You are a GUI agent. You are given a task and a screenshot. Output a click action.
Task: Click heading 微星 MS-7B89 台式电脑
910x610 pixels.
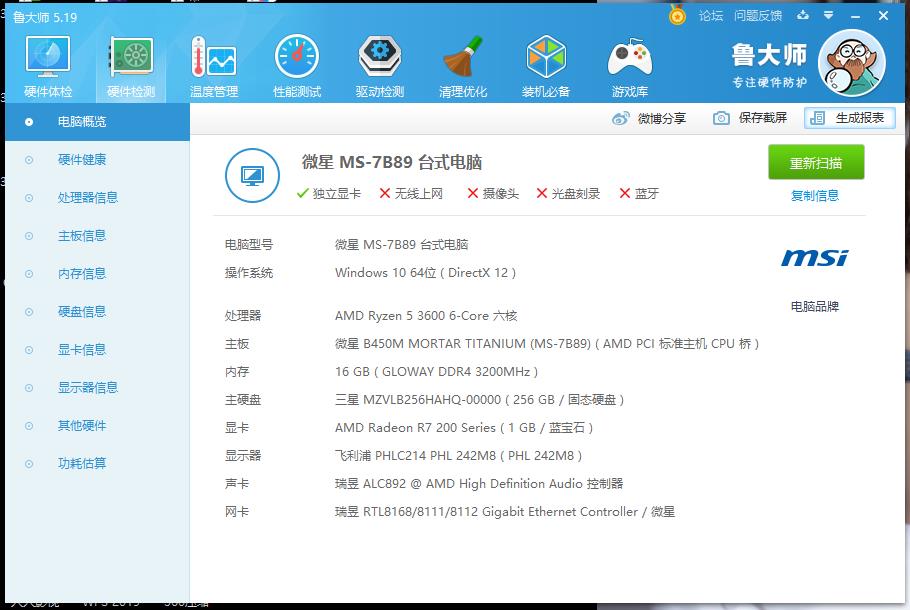click(392, 162)
